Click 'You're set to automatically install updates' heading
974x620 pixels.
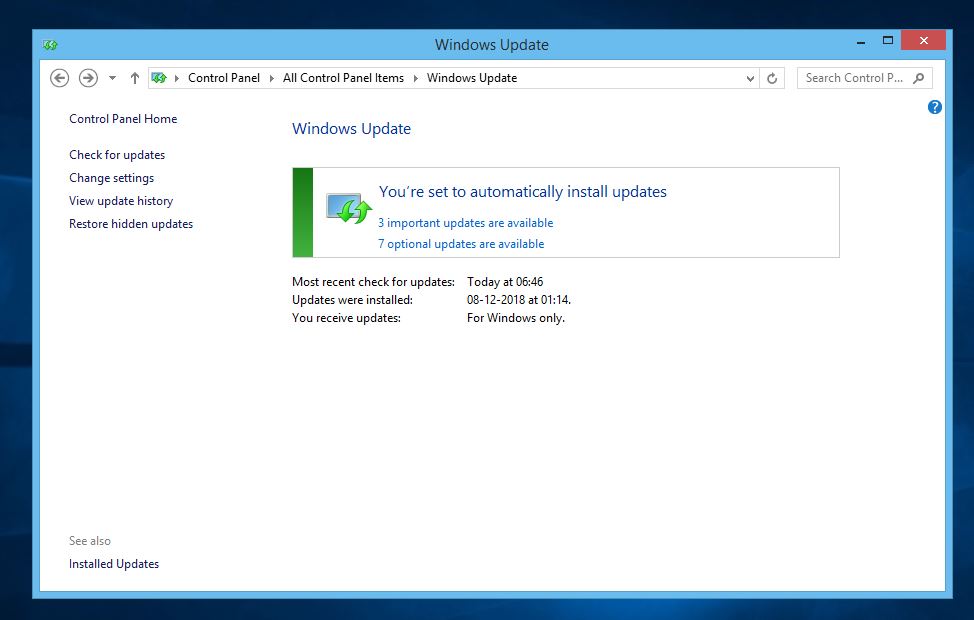point(522,191)
